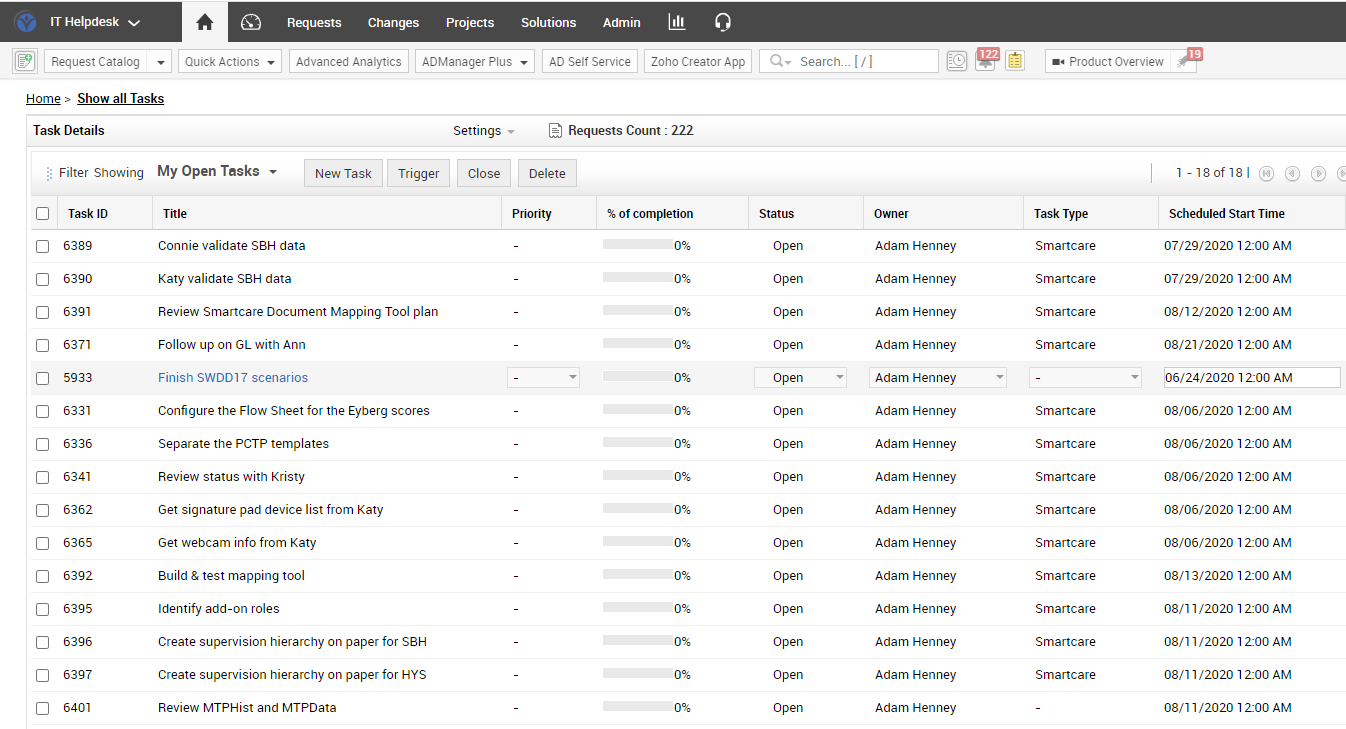Click 'Identify add-on roles' task title
1346x729 pixels.
219,609
